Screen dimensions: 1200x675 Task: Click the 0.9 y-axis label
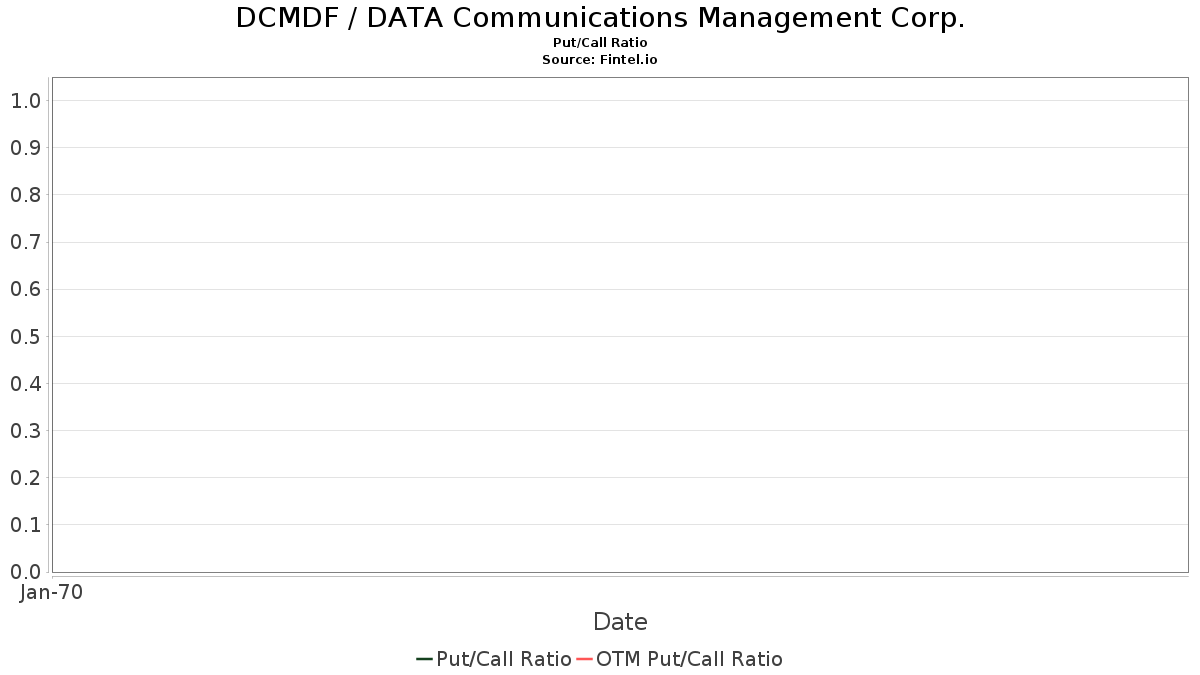(25, 148)
